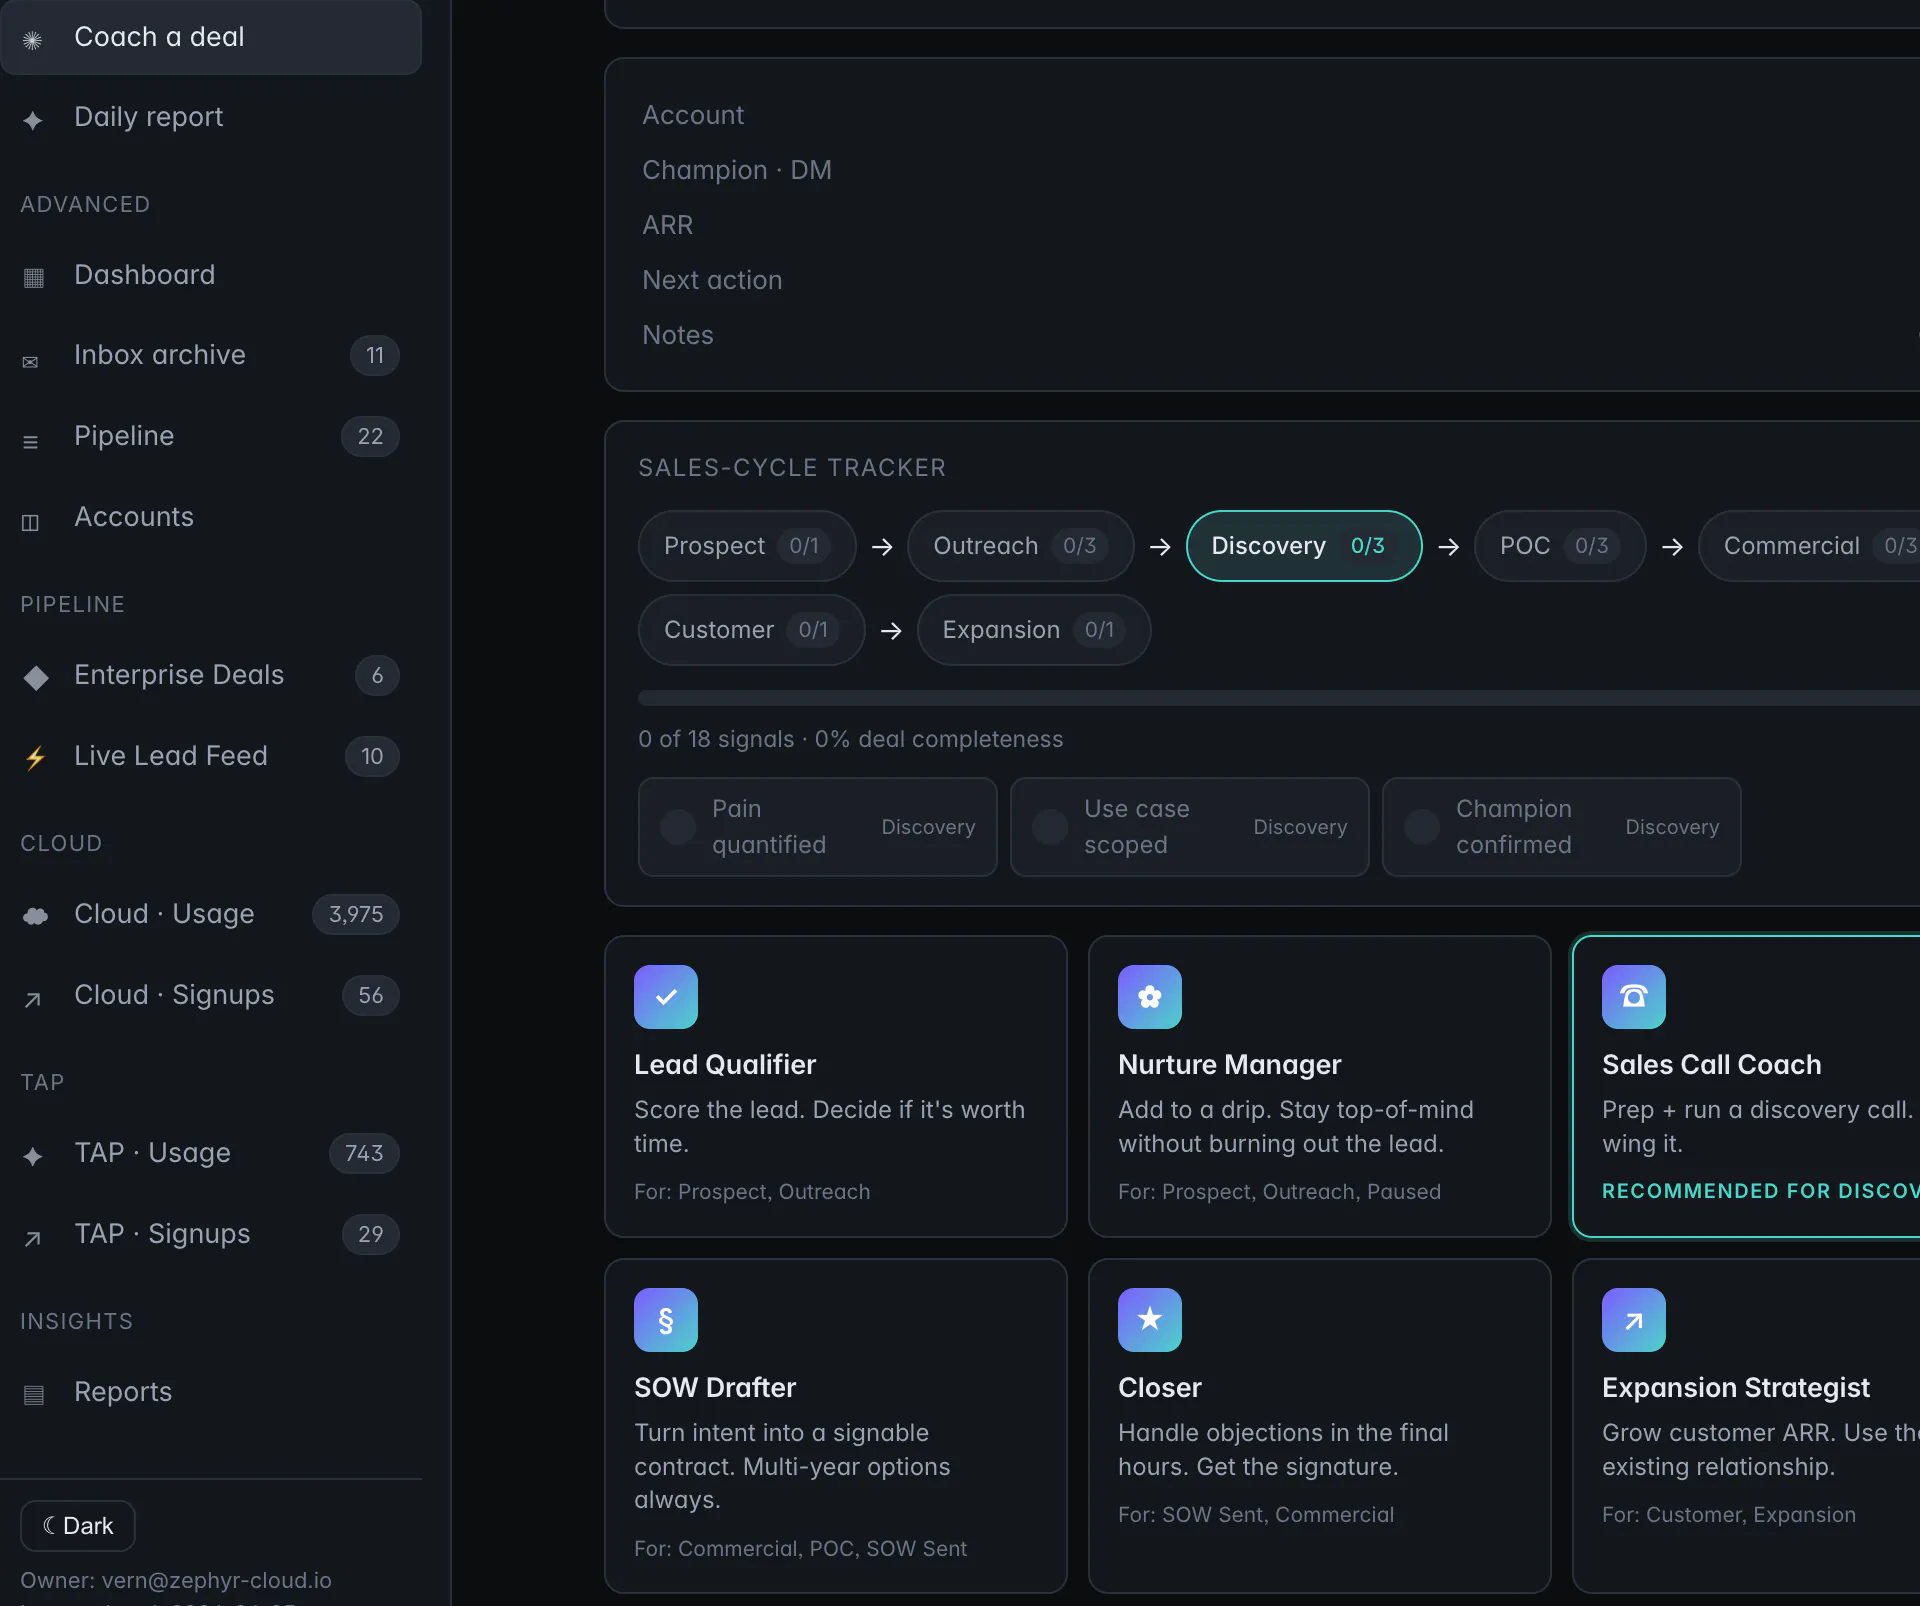
Task: Click the Champion confirmed signal card
Action: (x=1562, y=827)
